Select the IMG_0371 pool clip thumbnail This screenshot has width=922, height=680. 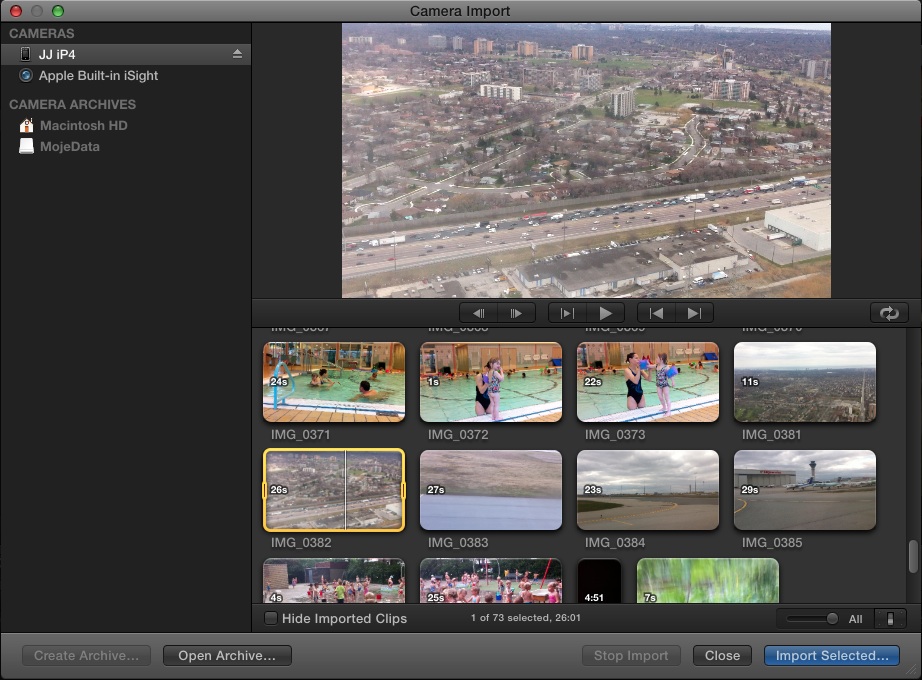pyautogui.click(x=334, y=382)
